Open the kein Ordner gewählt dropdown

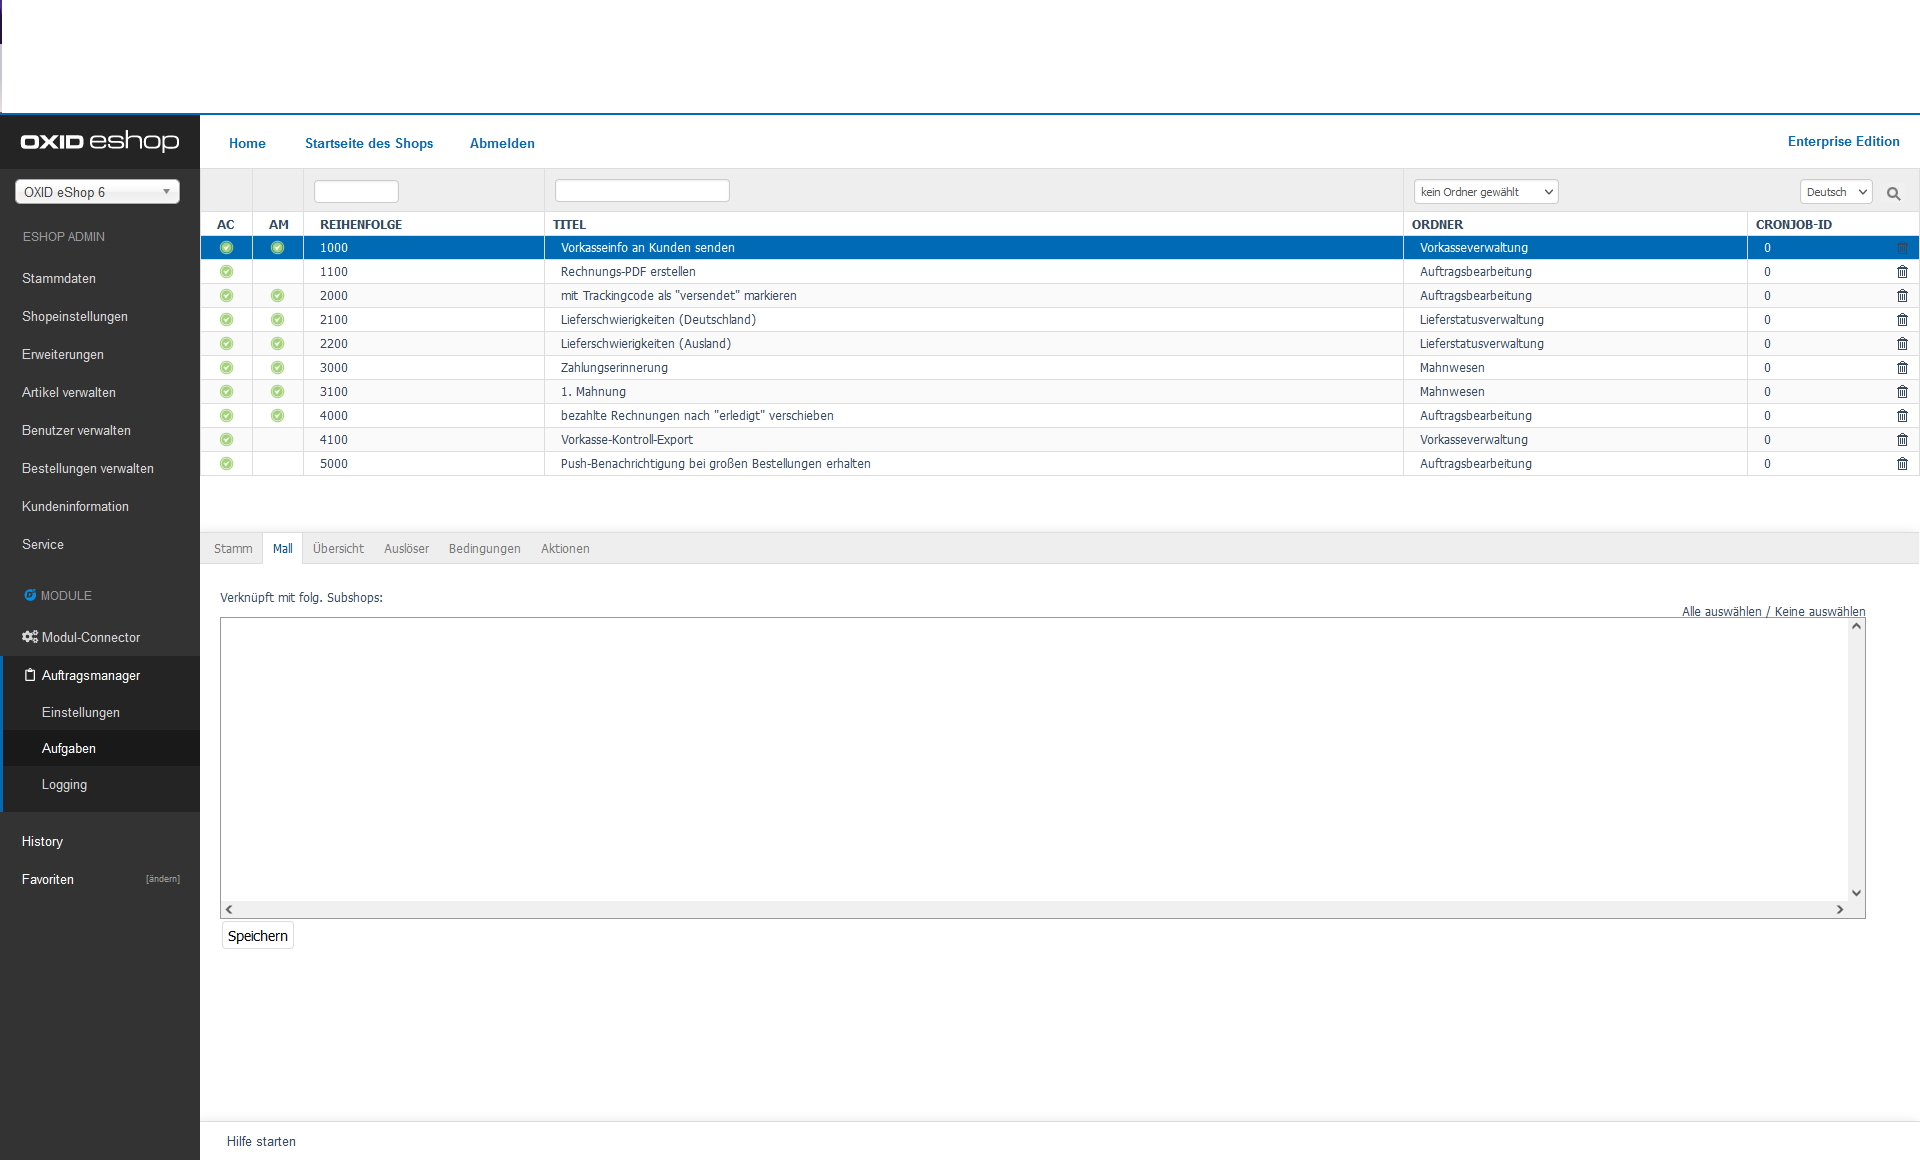[1485, 192]
